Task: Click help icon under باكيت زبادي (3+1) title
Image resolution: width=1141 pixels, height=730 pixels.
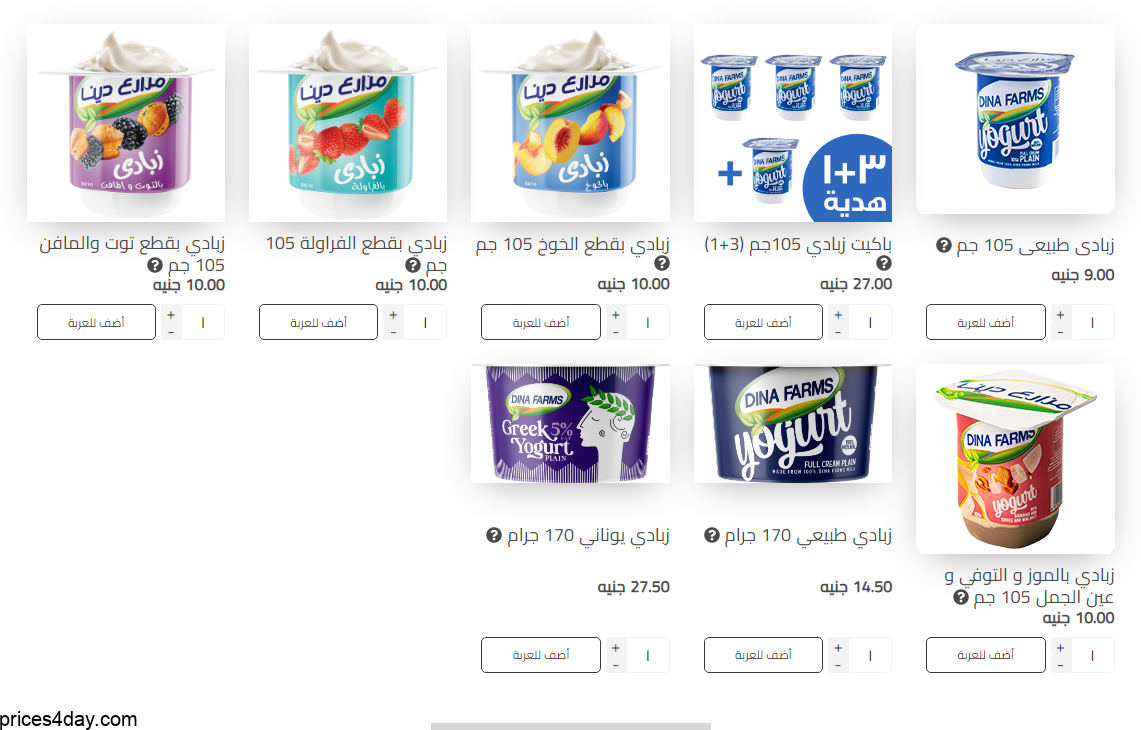Action: click(x=883, y=263)
